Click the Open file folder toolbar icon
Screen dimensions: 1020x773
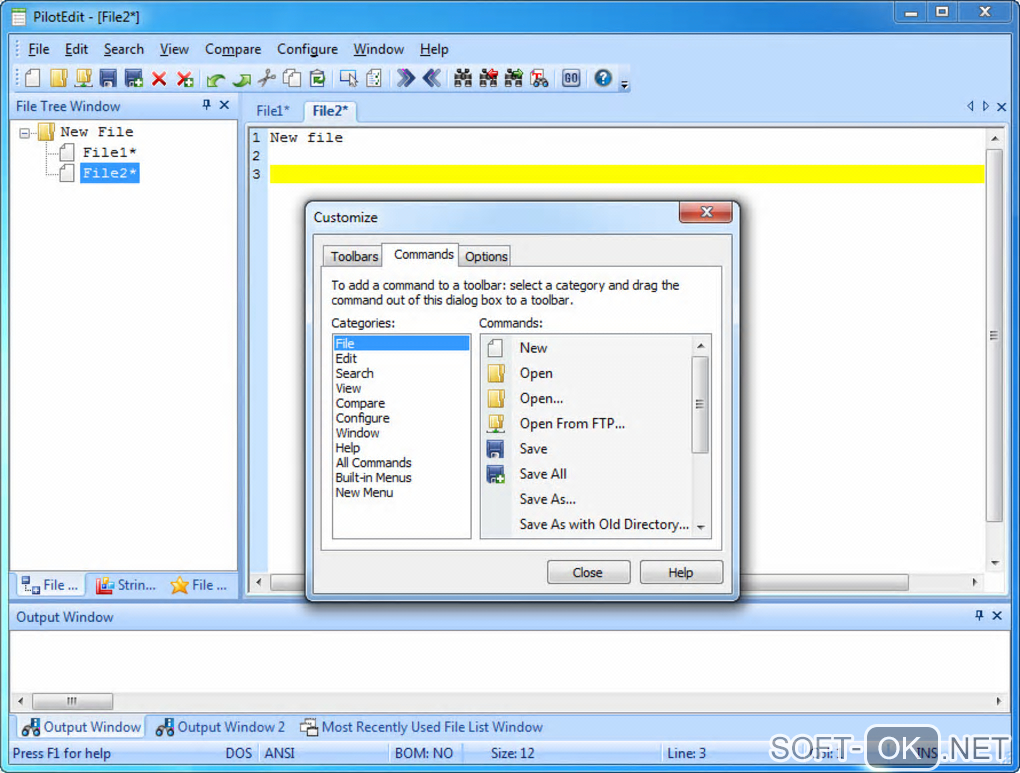[x=59, y=79]
